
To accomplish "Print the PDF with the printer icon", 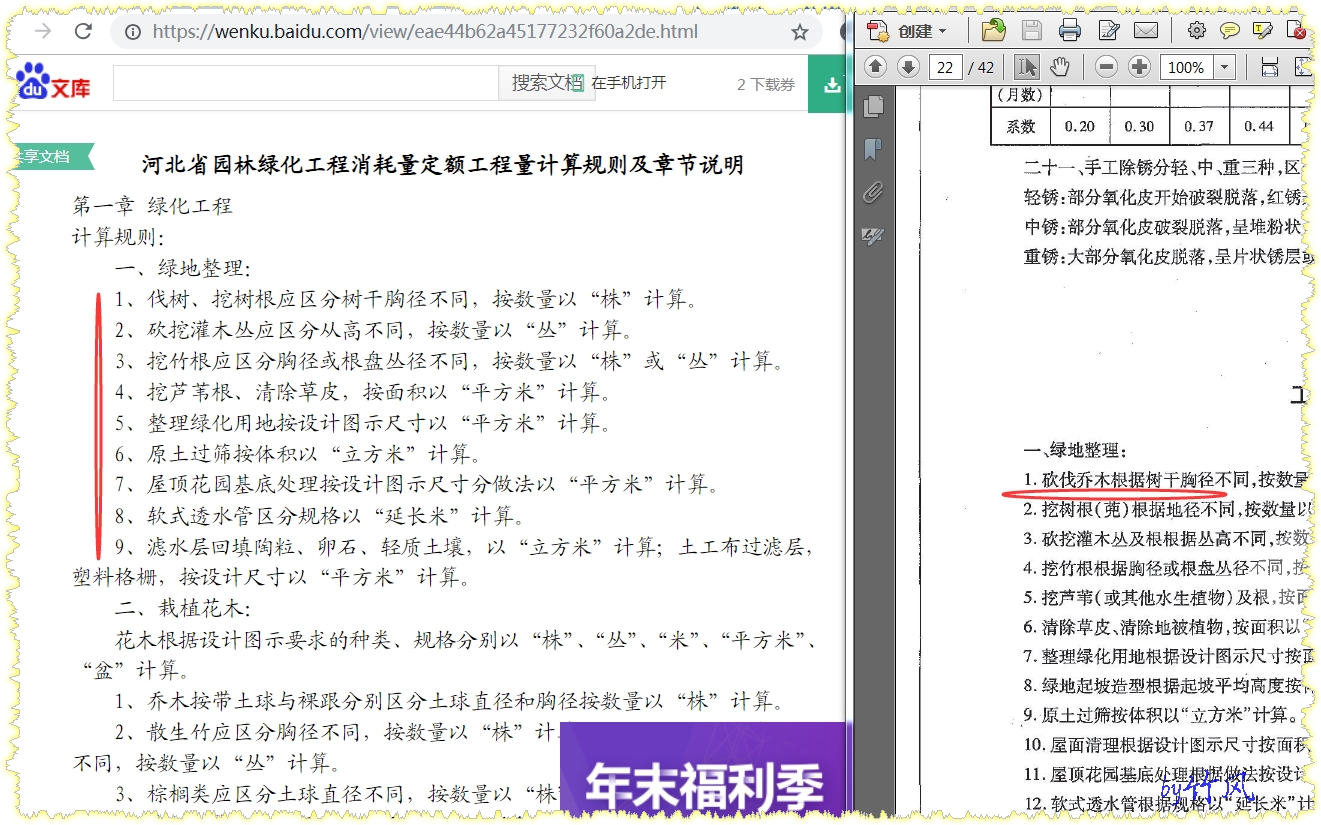I will pyautogui.click(x=1069, y=30).
